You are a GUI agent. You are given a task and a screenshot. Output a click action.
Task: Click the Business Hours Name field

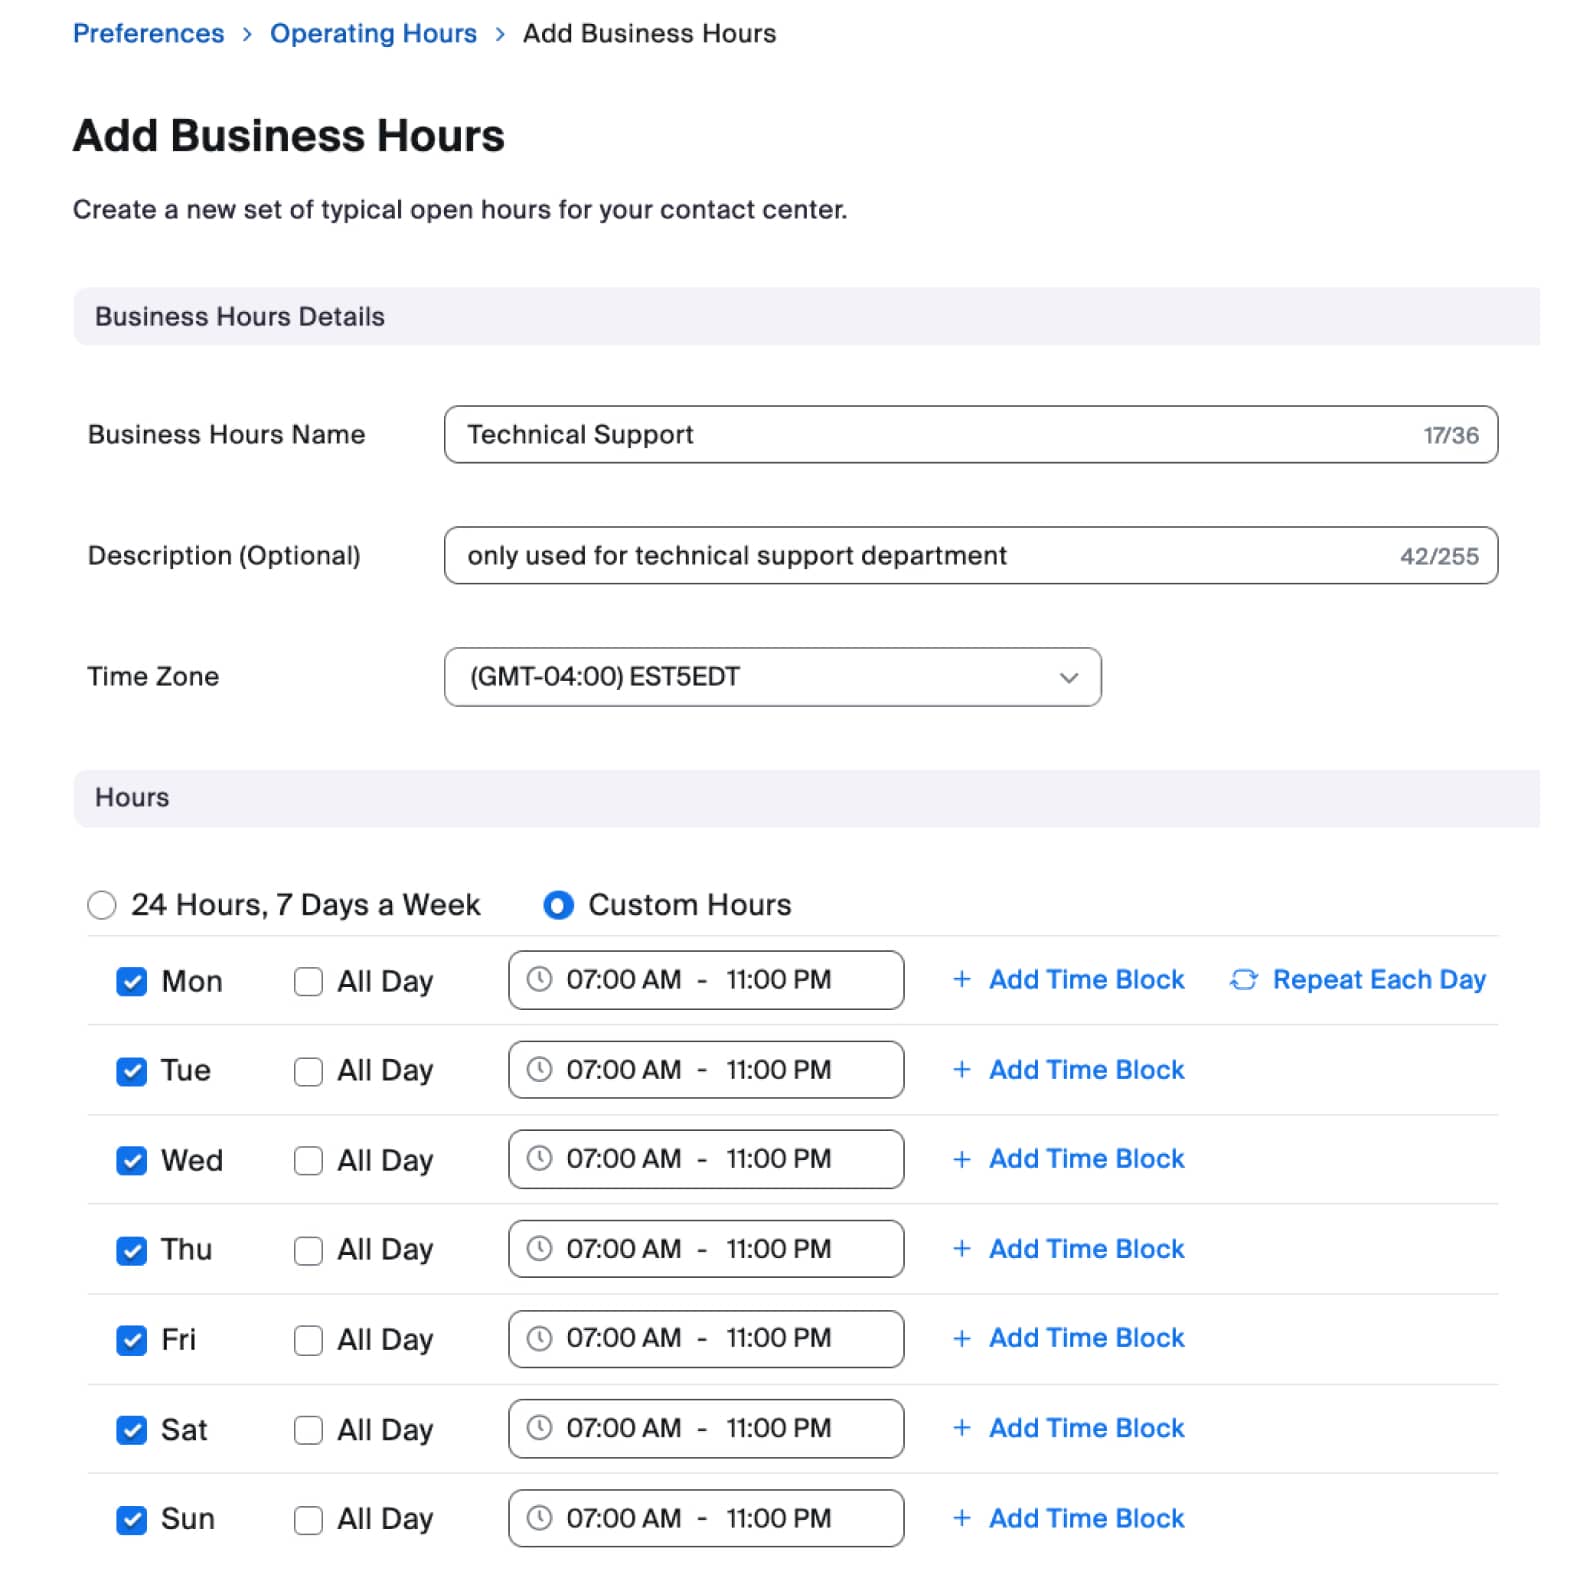click(930, 434)
